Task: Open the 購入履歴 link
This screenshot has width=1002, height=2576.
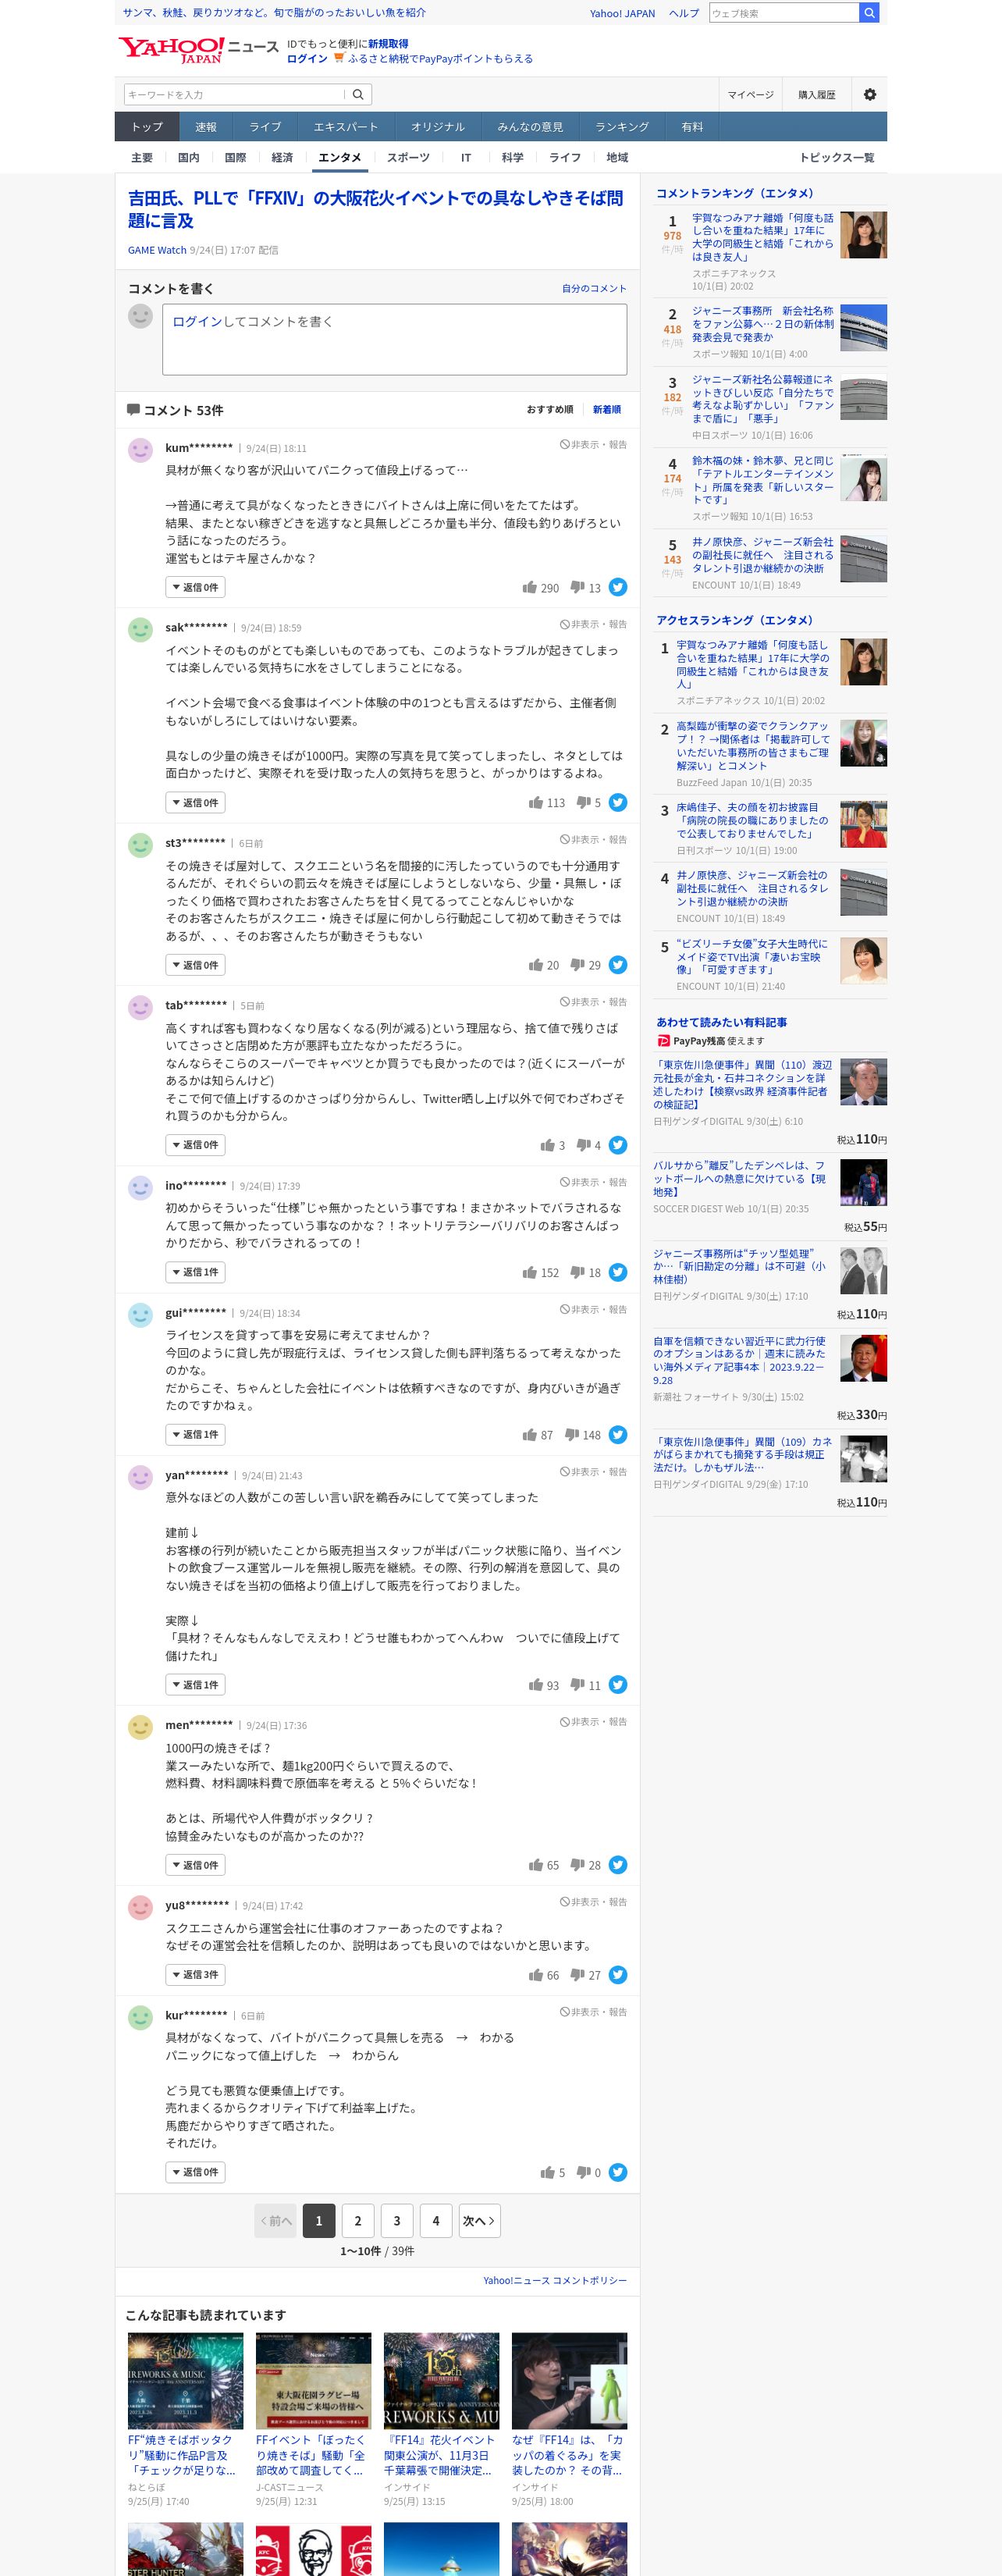Action: click(816, 94)
